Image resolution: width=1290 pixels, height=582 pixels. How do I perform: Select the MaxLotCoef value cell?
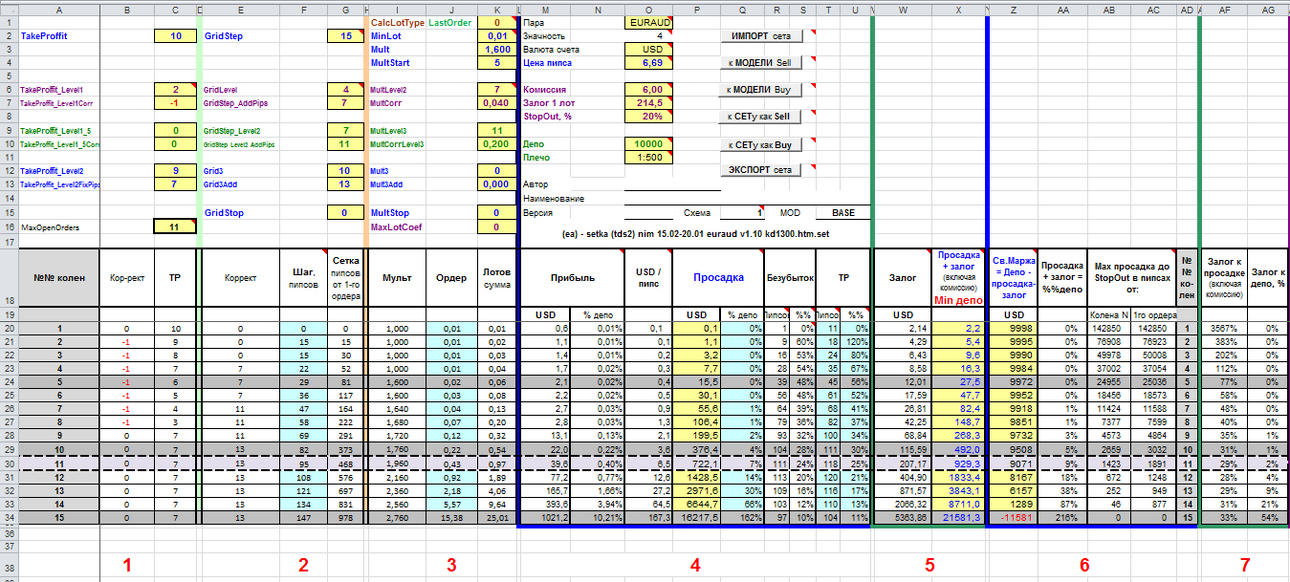(497, 227)
